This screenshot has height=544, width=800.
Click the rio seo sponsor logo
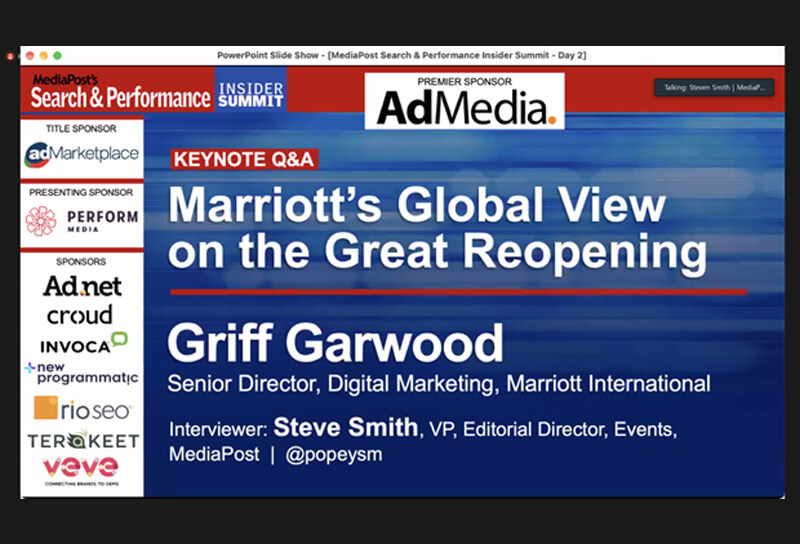click(x=83, y=408)
